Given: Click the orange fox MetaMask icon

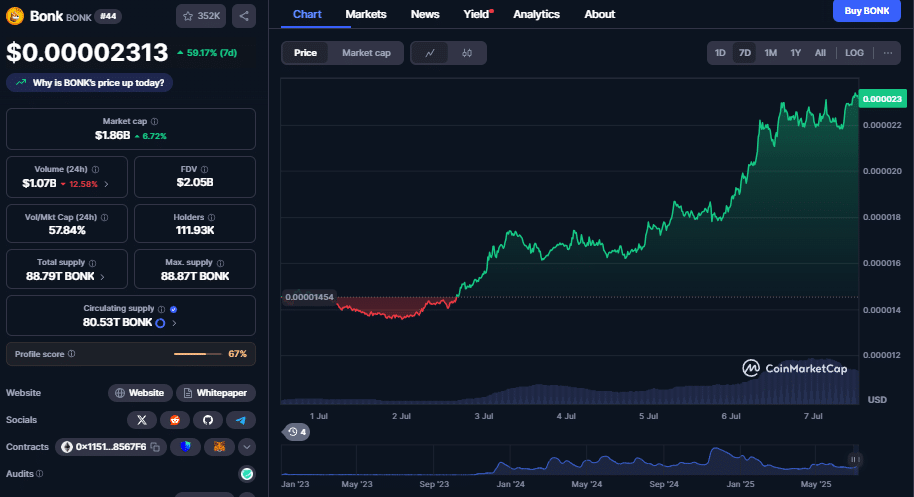Looking at the screenshot, I should coord(219,447).
